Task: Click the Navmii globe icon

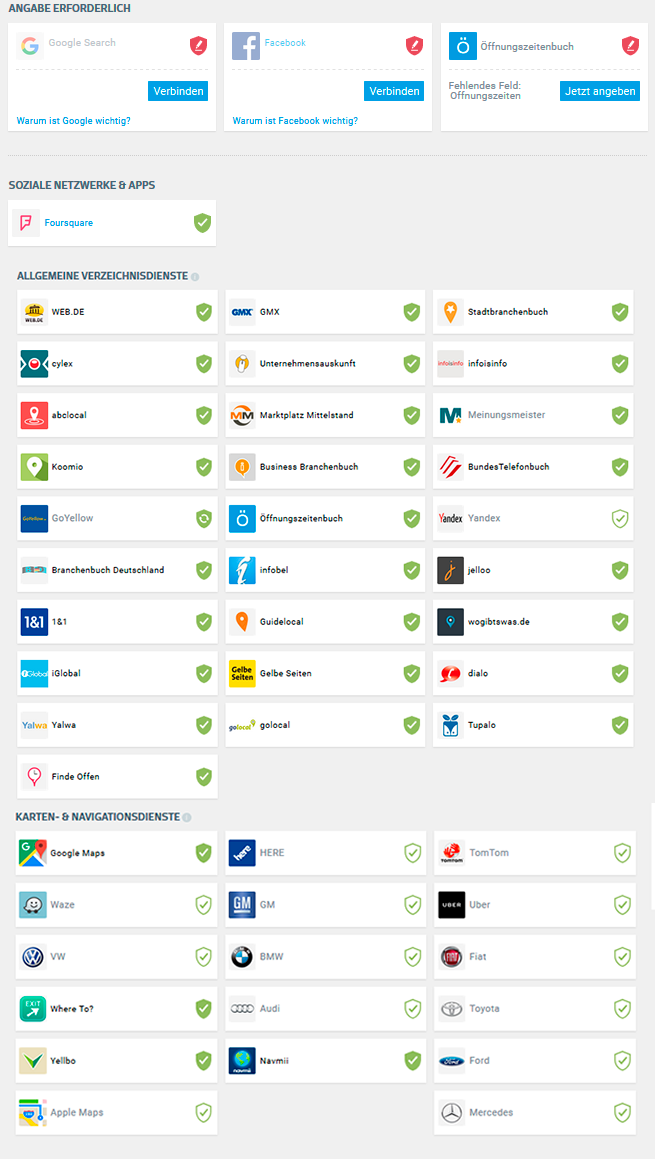Action: pyautogui.click(x=242, y=1061)
